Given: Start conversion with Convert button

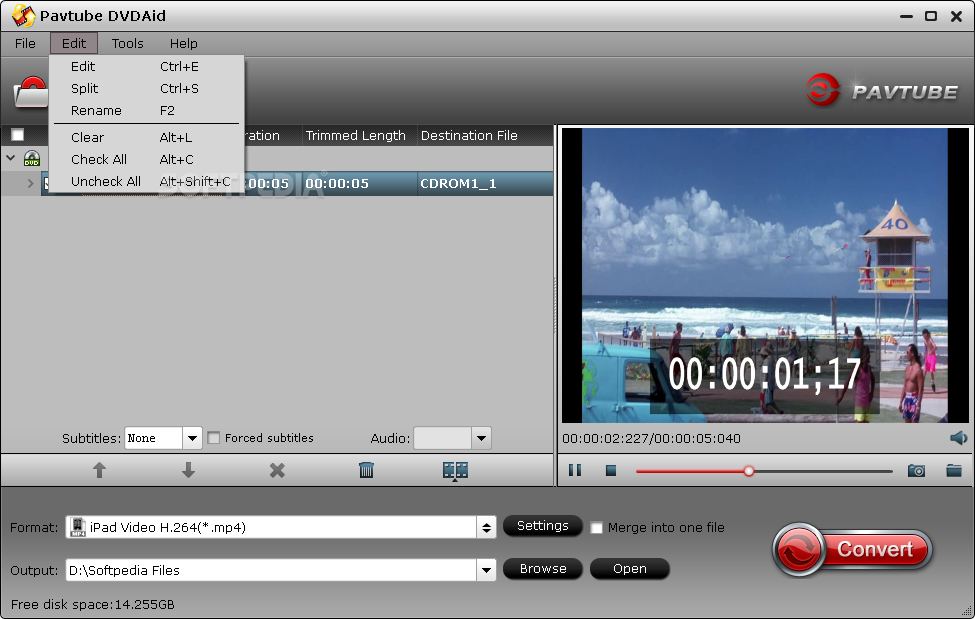Looking at the screenshot, I should click(853, 549).
